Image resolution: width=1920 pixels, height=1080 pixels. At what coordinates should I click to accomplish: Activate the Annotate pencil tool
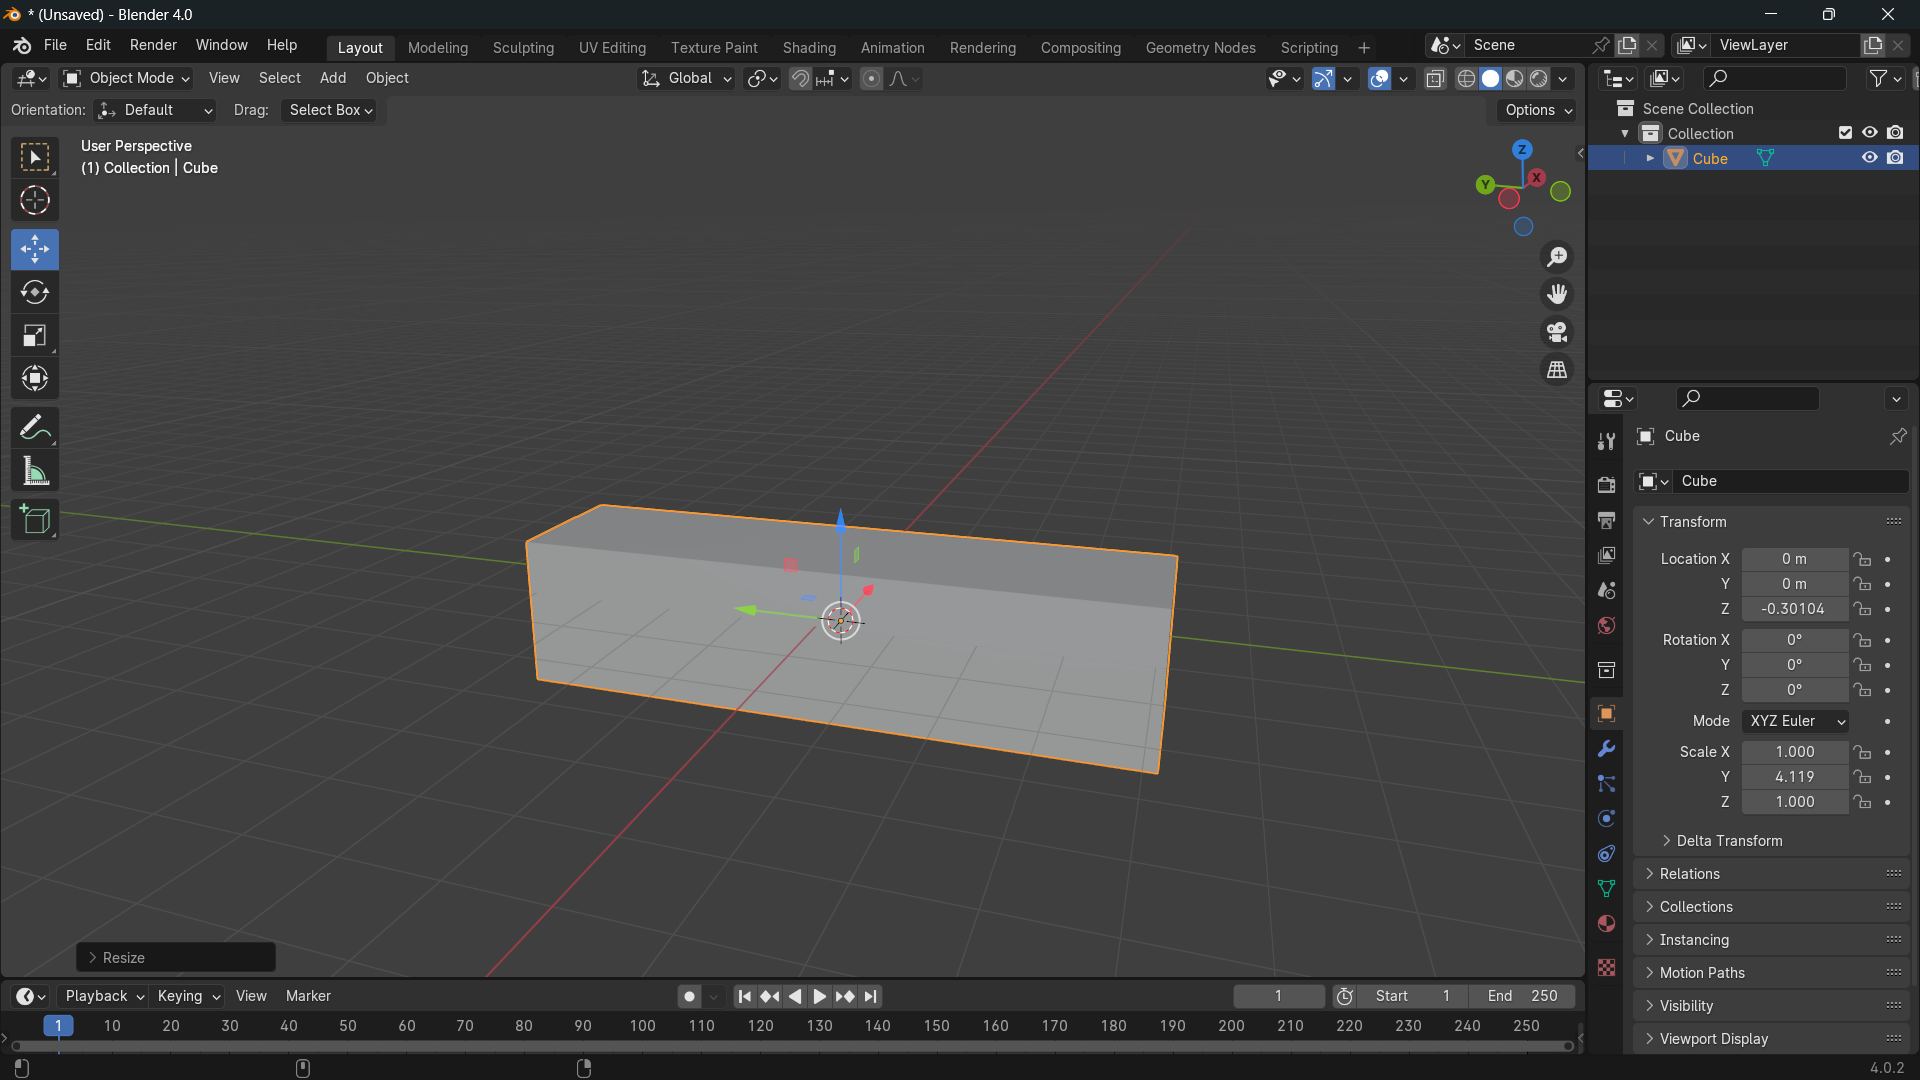(x=35, y=428)
